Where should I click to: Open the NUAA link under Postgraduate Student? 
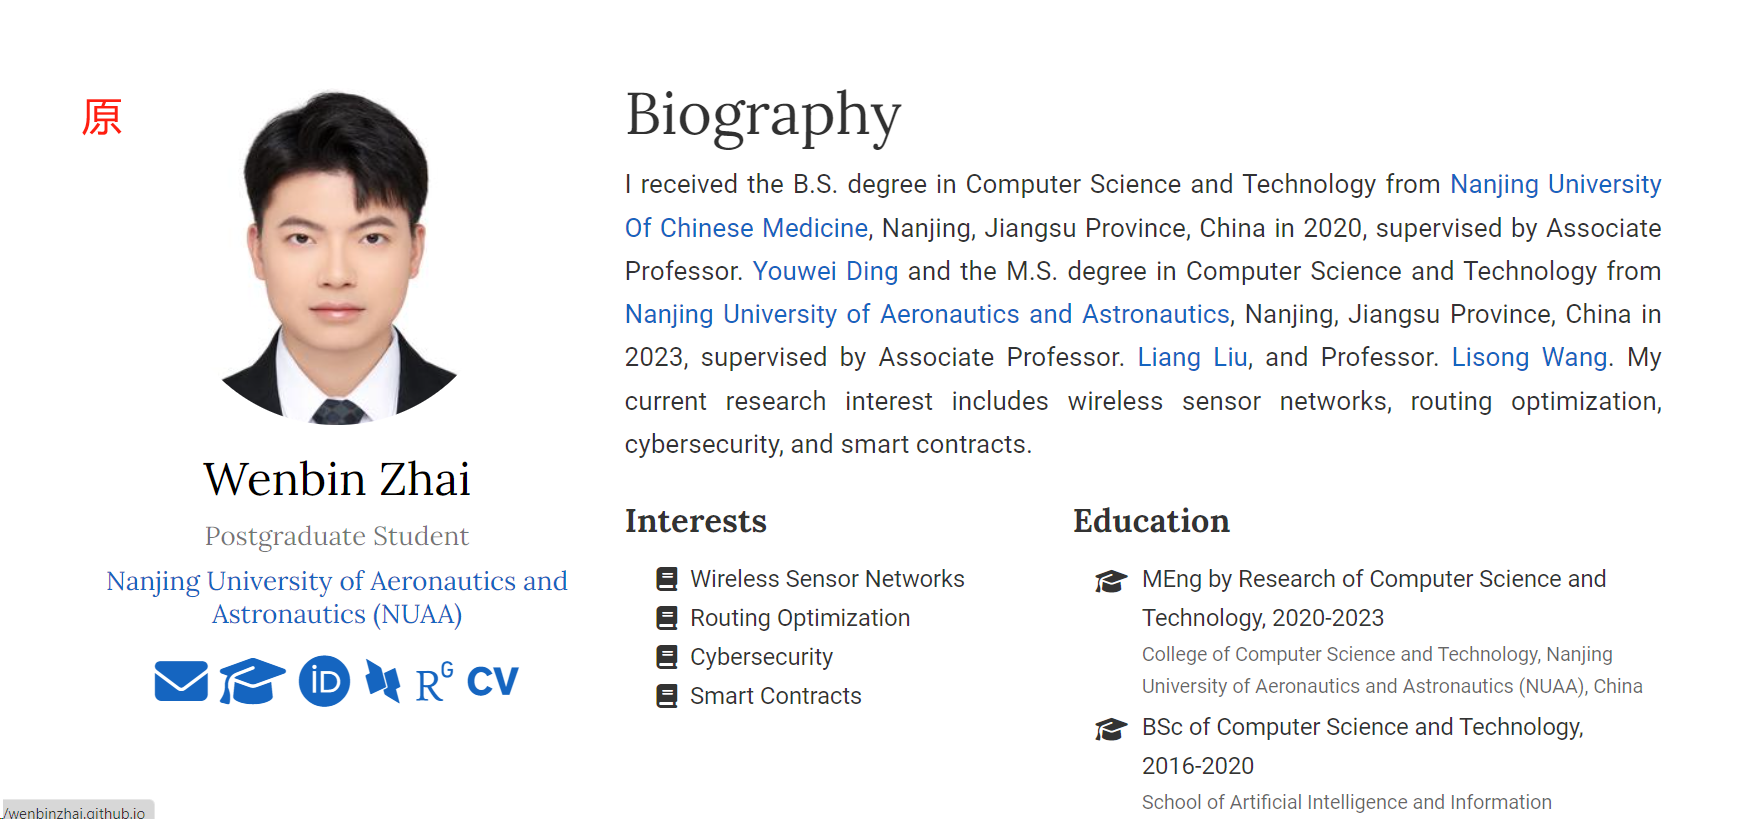[337, 597]
